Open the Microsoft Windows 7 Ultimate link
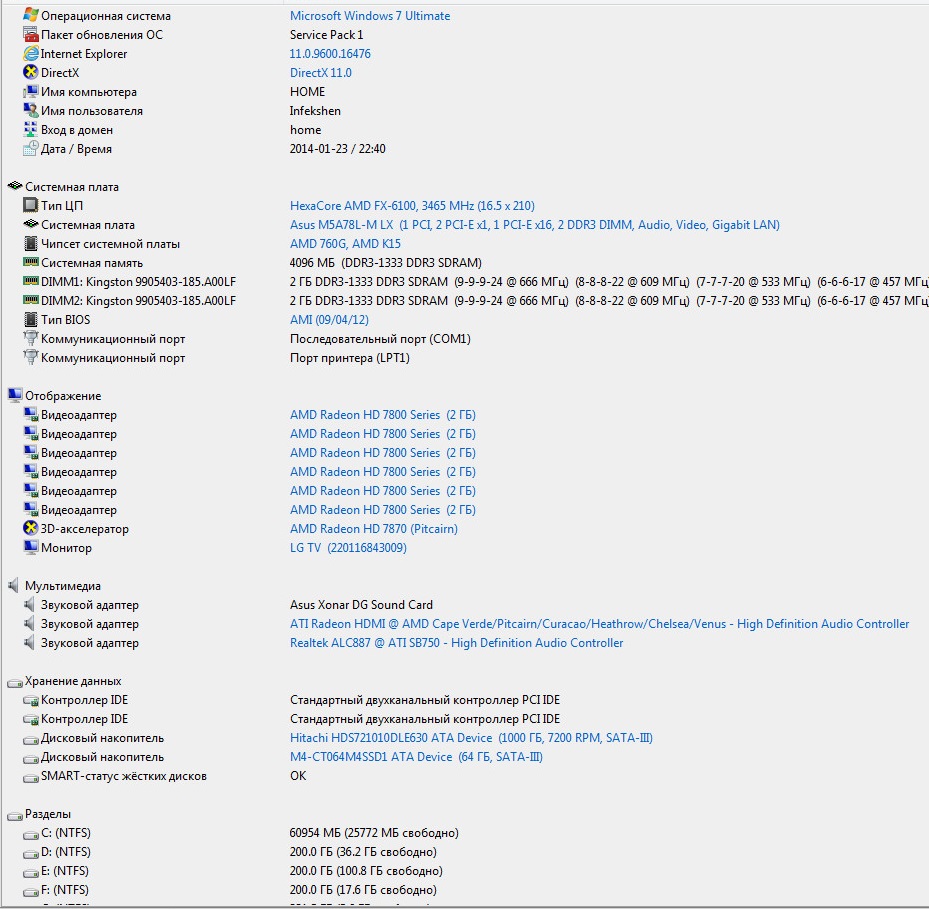The height and width of the screenshot is (909, 929). coord(370,16)
